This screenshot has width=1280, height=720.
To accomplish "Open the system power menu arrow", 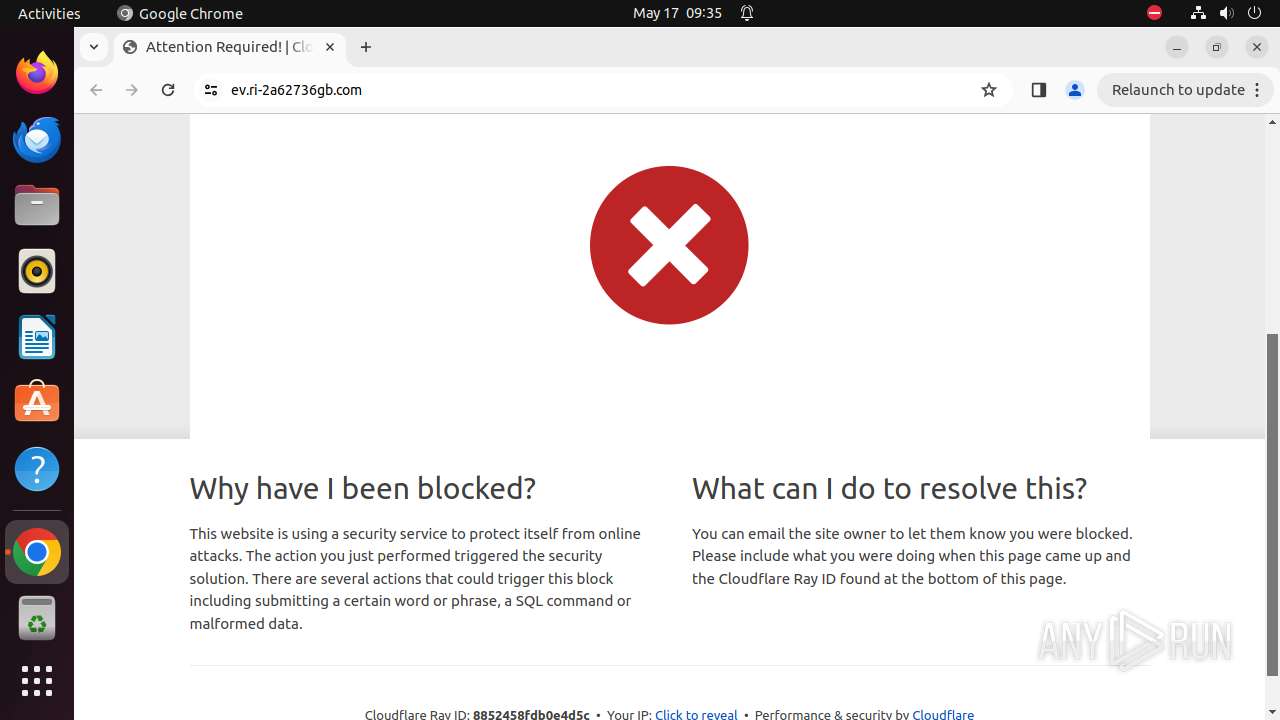I will [x=1253, y=13].
